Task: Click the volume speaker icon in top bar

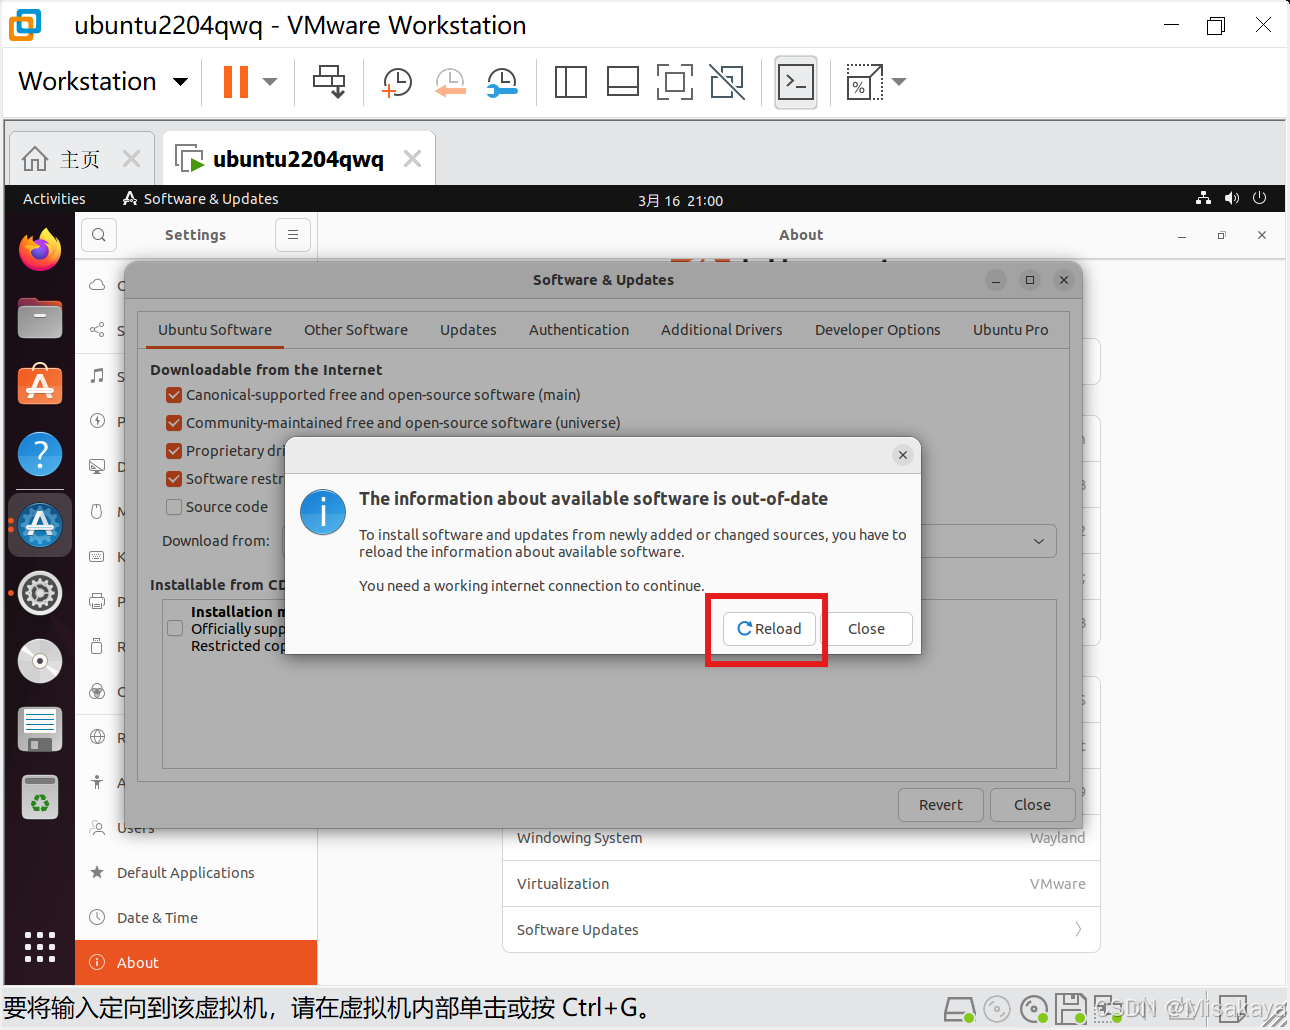Action: point(1232,199)
